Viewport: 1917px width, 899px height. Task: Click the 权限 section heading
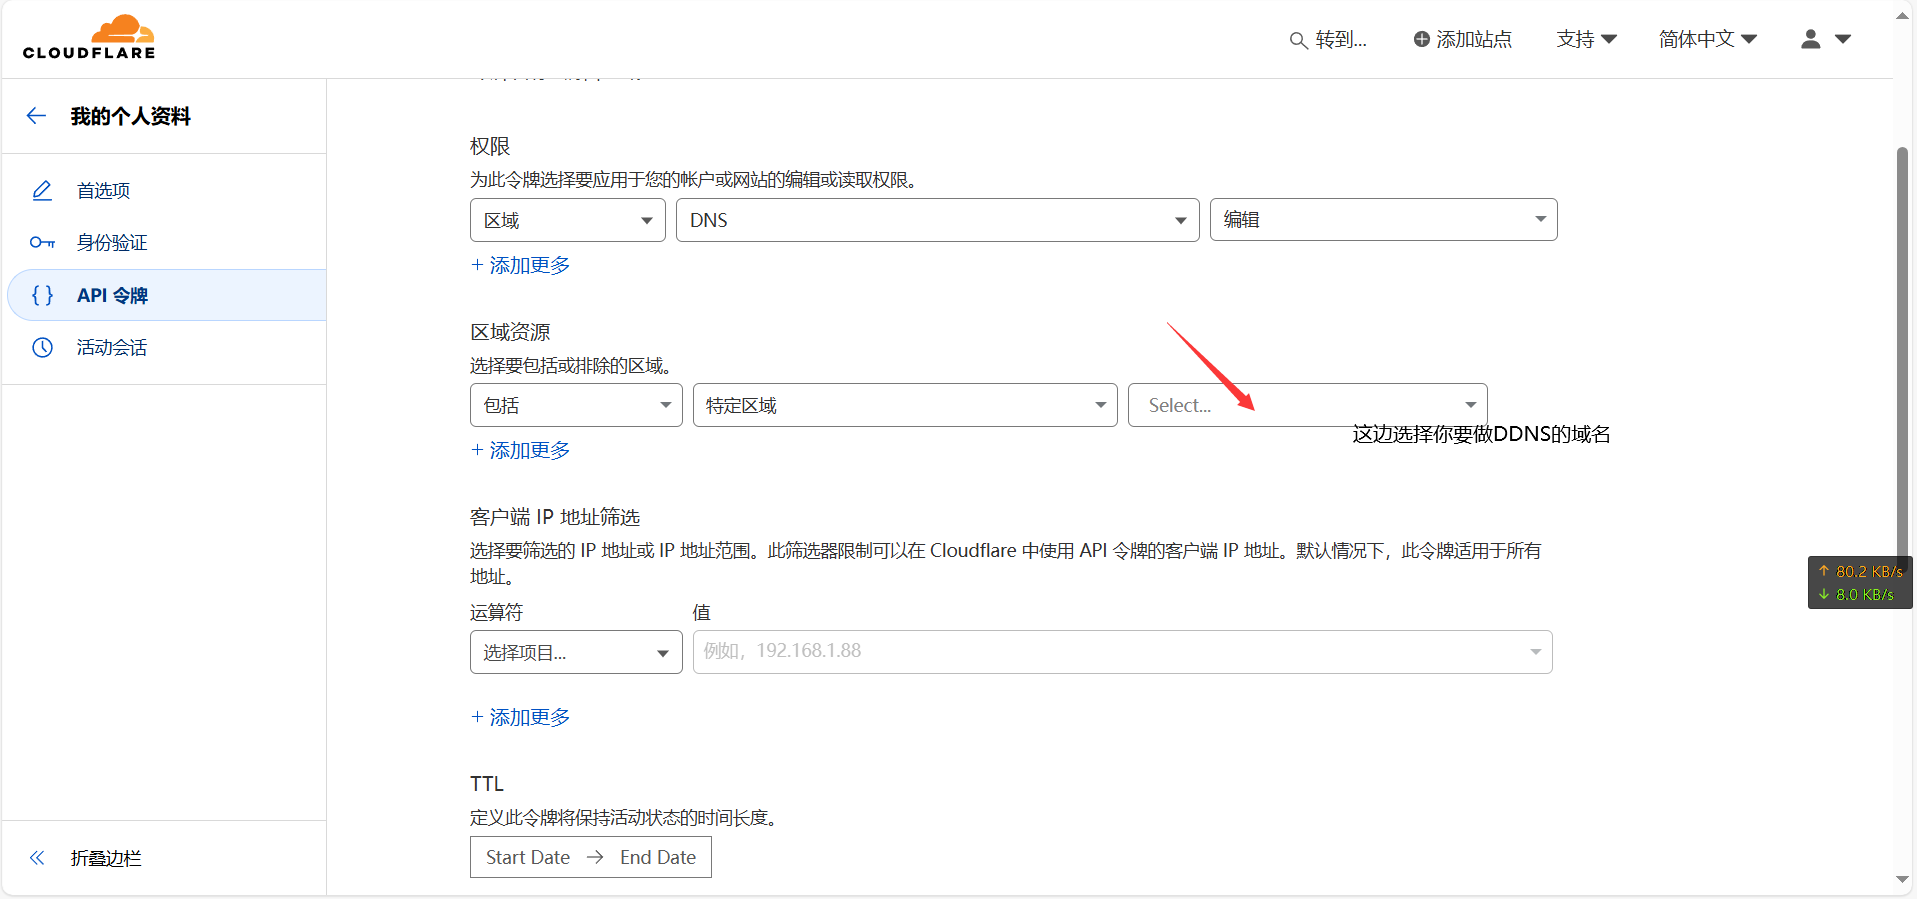490,146
